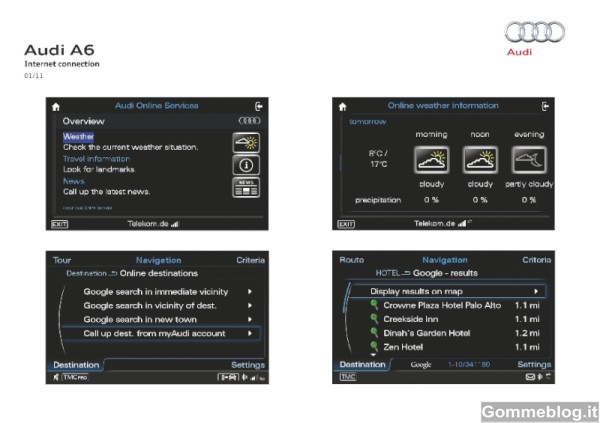
Task: Select Display results on map
Action: click(447, 291)
